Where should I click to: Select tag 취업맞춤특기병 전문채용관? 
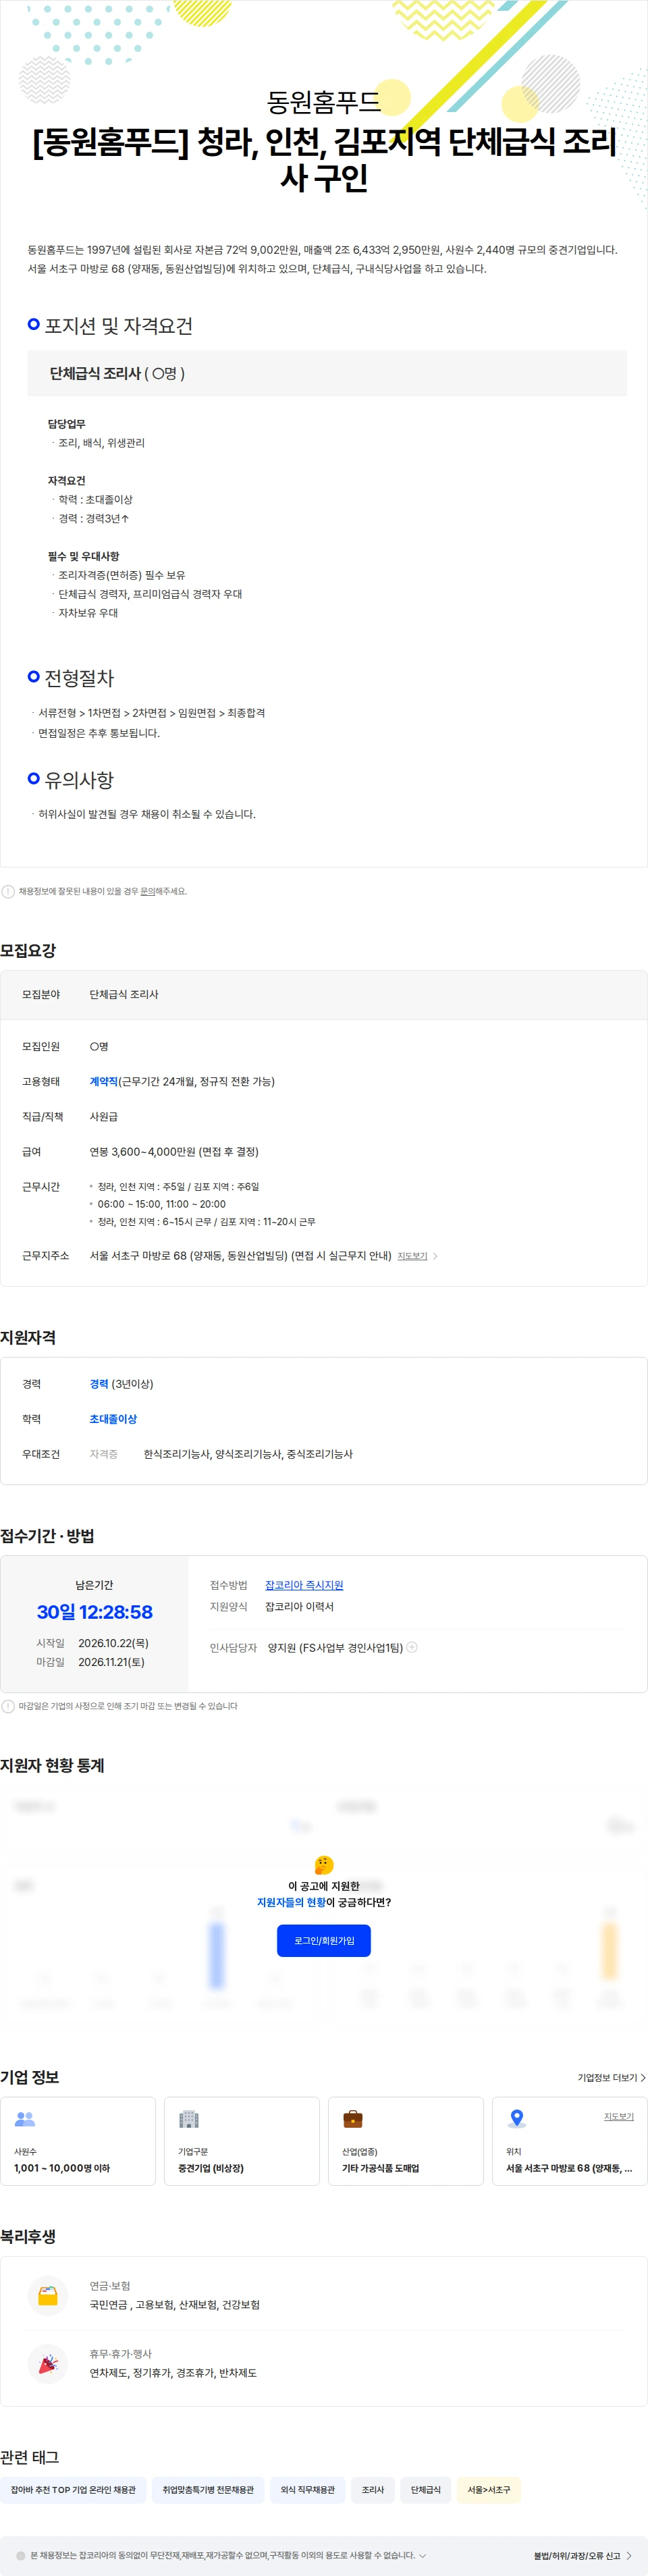click(x=208, y=2489)
